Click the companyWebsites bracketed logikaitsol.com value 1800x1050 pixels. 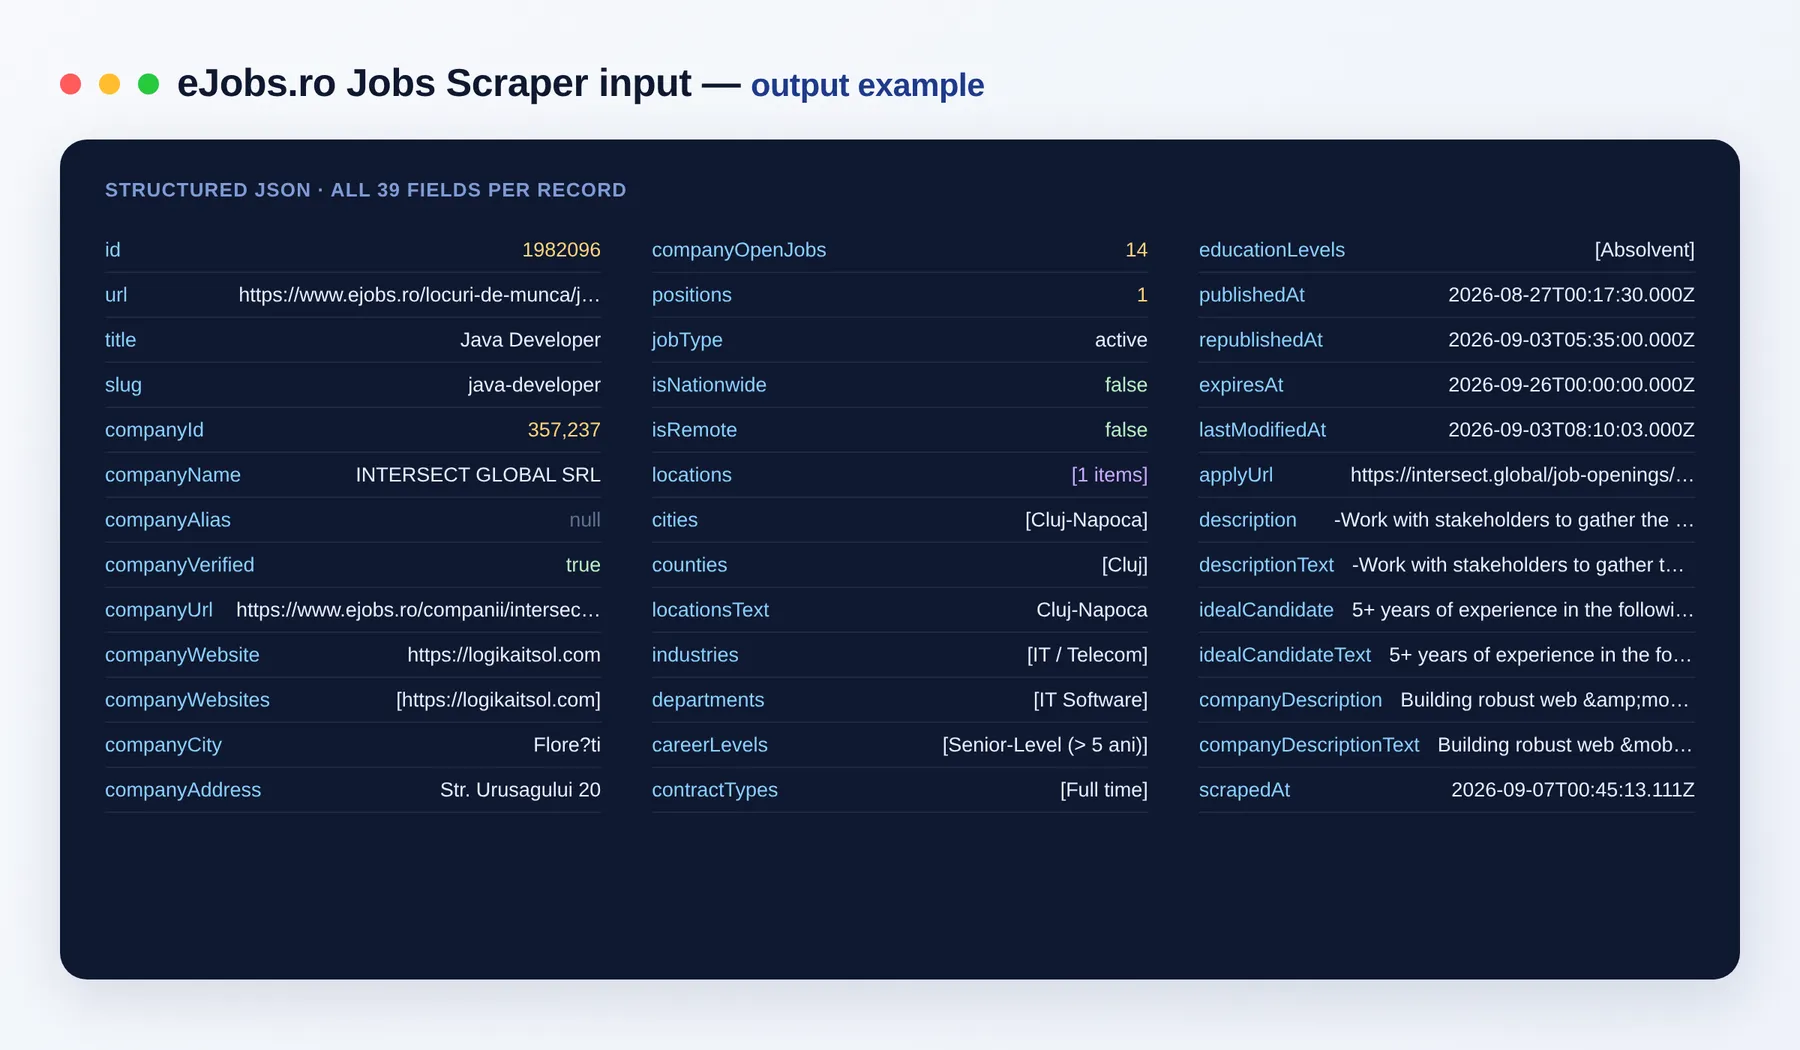(x=498, y=700)
